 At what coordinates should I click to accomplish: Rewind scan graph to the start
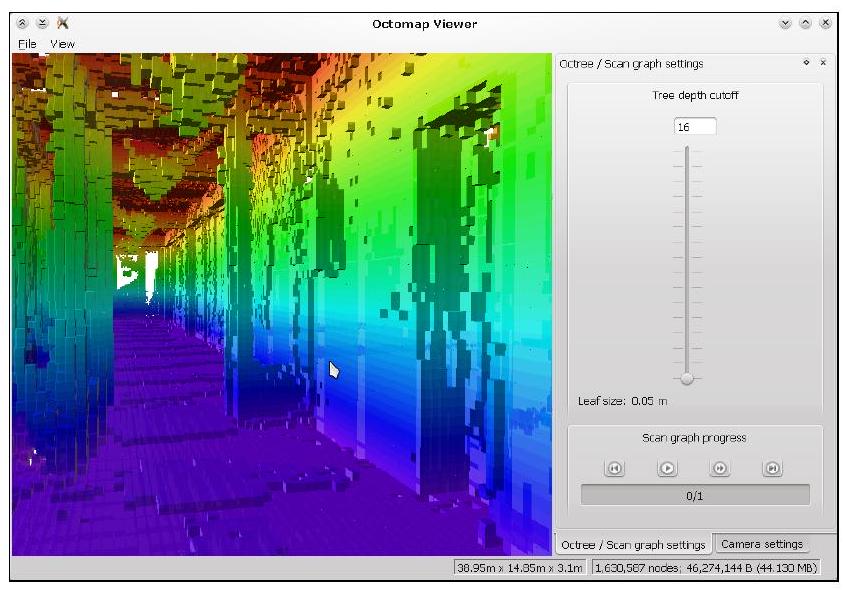click(x=615, y=468)
